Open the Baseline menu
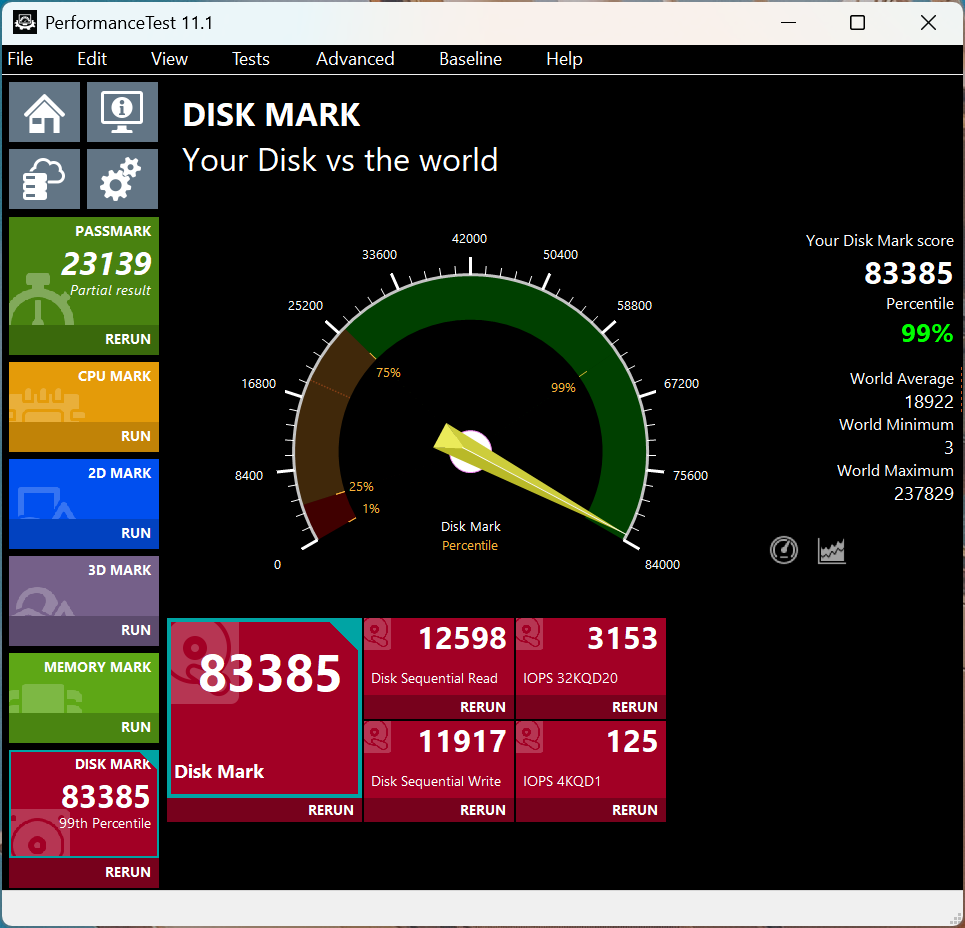Image resolution: width=965 pixels, height=928 pixels. pyautogui.click(x=470, y=59)
